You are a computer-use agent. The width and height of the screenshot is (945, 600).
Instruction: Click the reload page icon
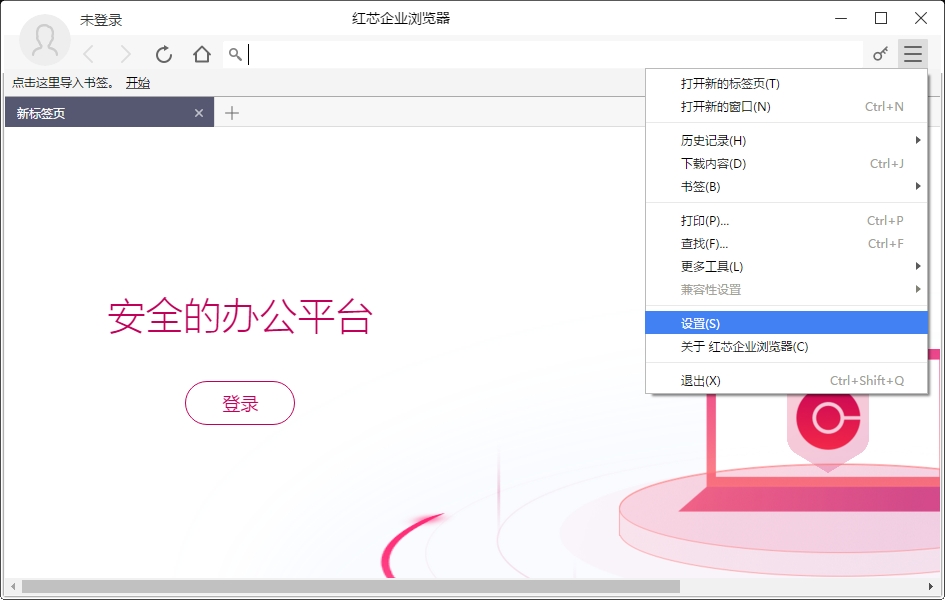[164, 55]
